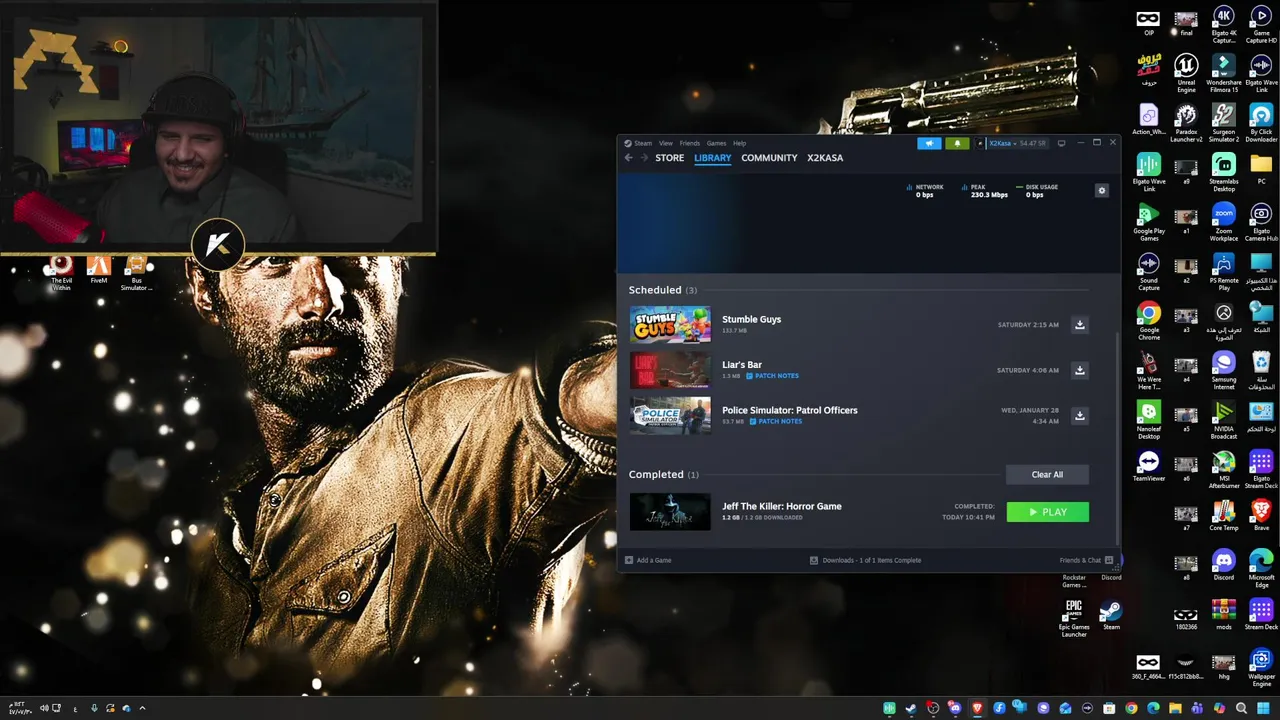Select FiveM desktop icon

[x=98, y=269]
